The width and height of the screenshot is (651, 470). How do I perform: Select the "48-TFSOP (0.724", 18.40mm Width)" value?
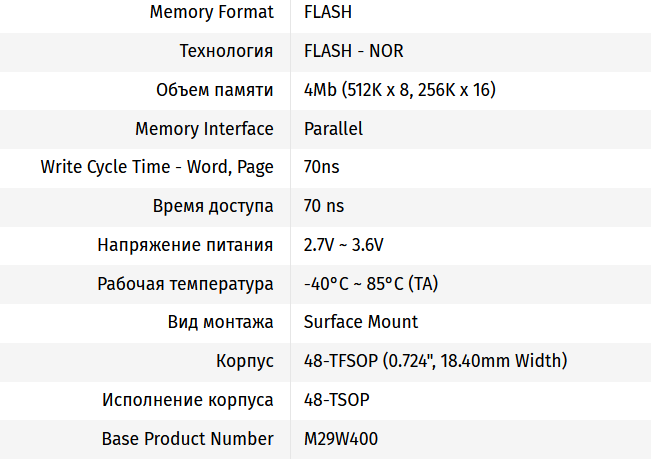click(435, 361)
